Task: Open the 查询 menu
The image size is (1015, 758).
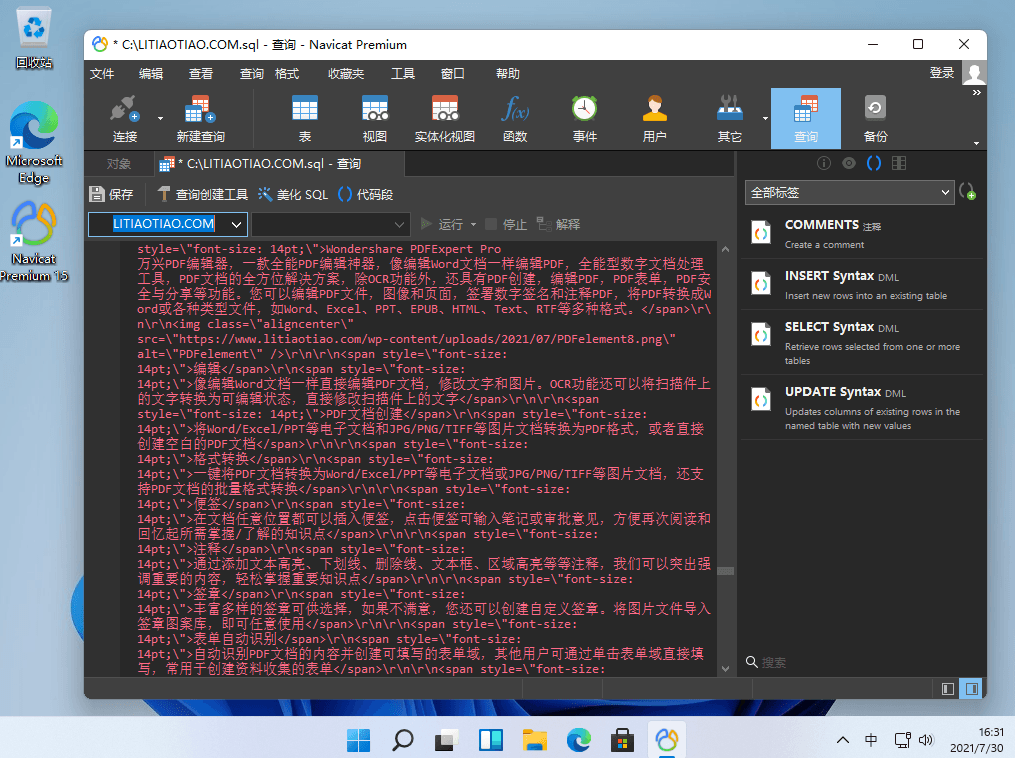Action: point(251,74)
